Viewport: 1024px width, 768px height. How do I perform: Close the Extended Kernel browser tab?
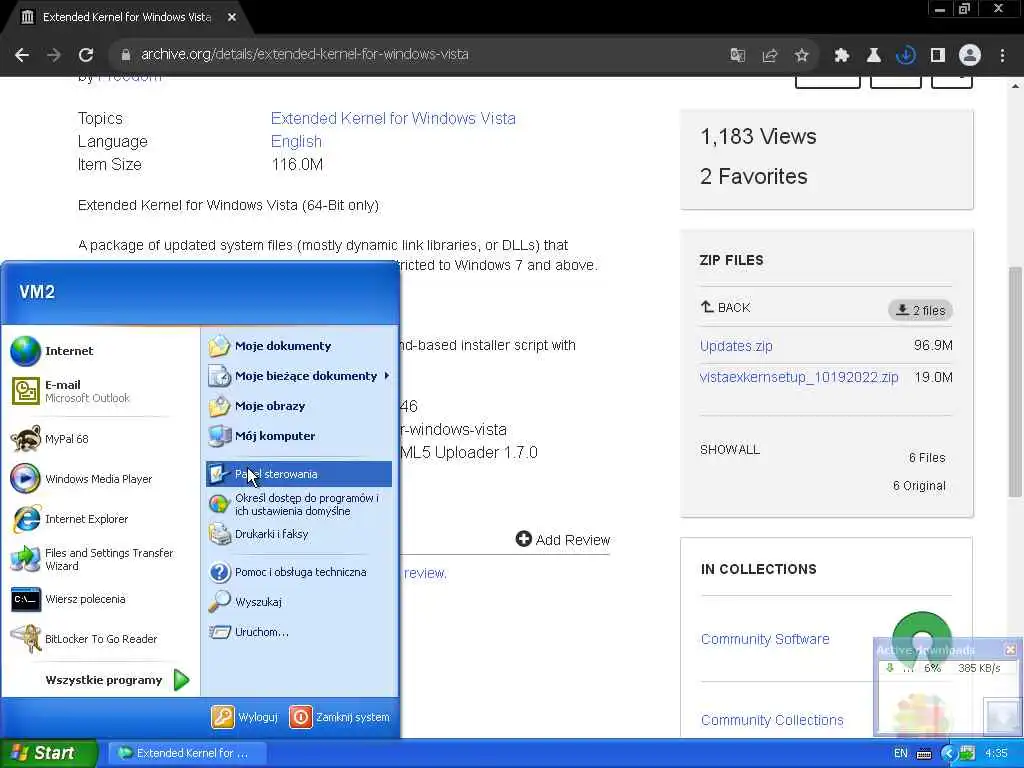point(232,17)
